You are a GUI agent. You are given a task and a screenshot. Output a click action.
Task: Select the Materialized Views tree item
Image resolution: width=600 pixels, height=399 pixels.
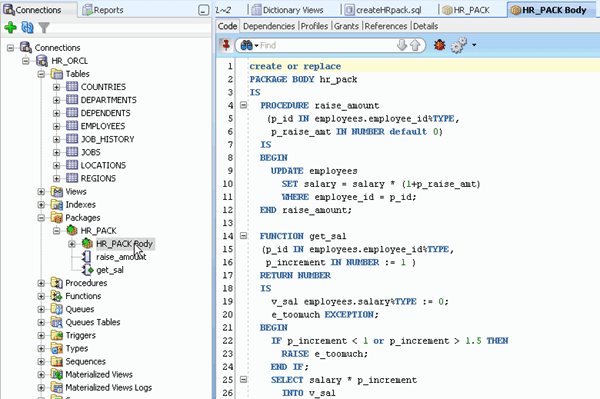click(99, 375)
